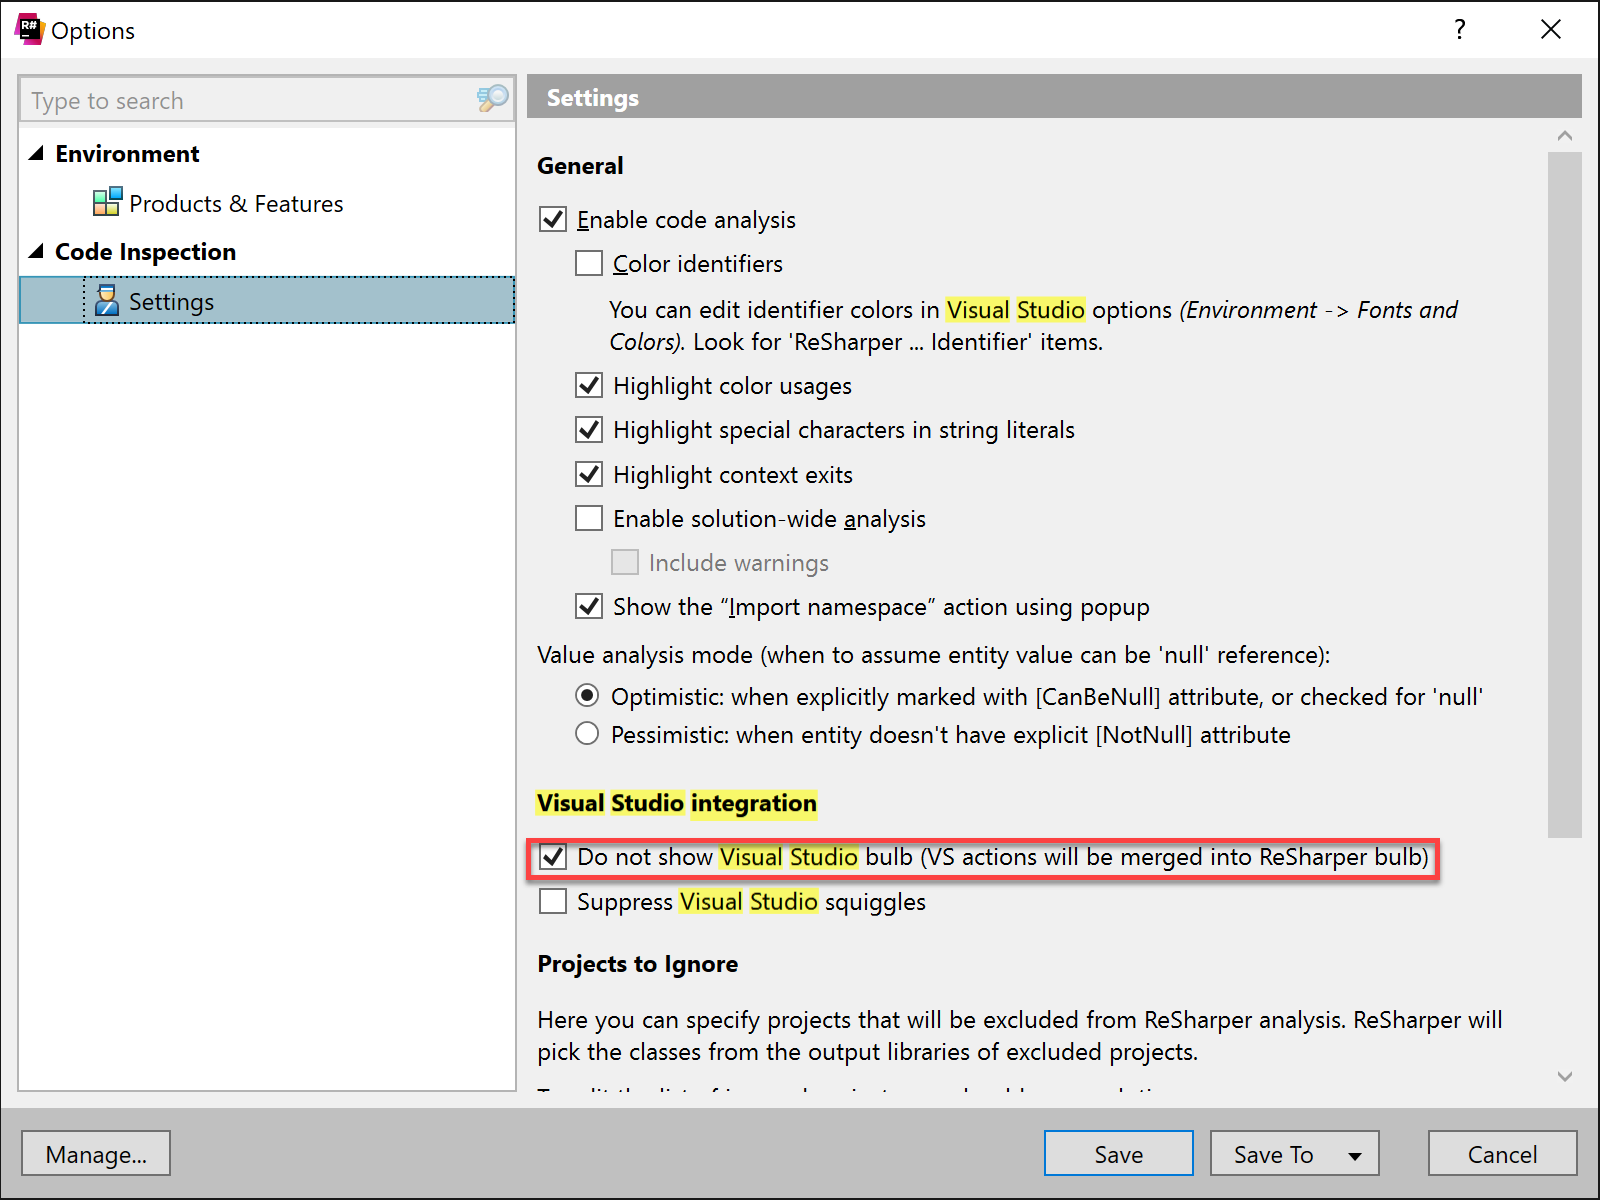Screen dimensions: 1600x1200
Task: Select the Code Inspection category
Action: tap(145, 252)
